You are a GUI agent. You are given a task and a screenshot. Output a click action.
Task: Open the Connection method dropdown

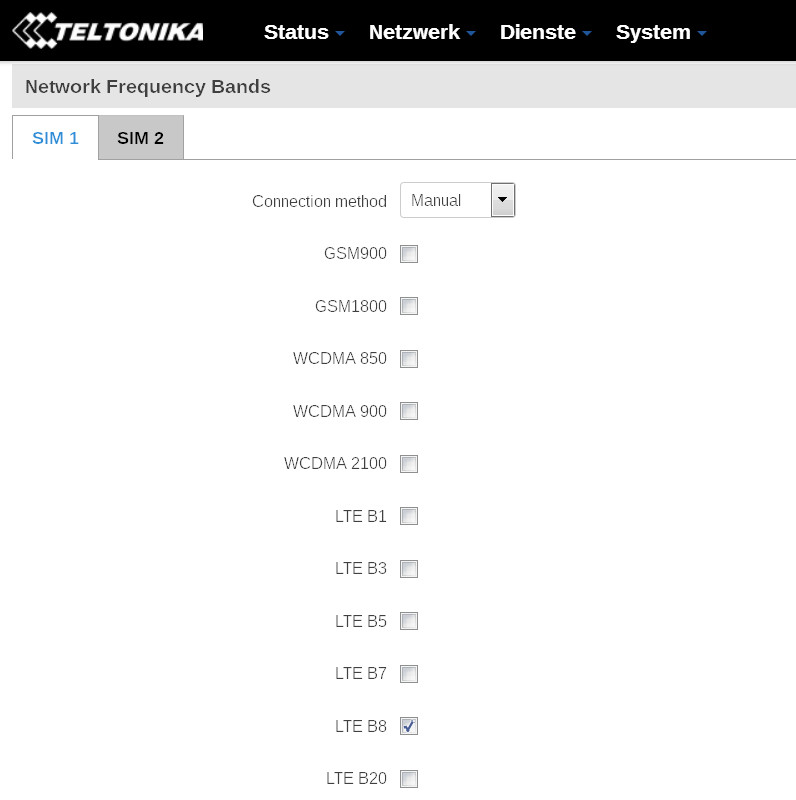457,201
